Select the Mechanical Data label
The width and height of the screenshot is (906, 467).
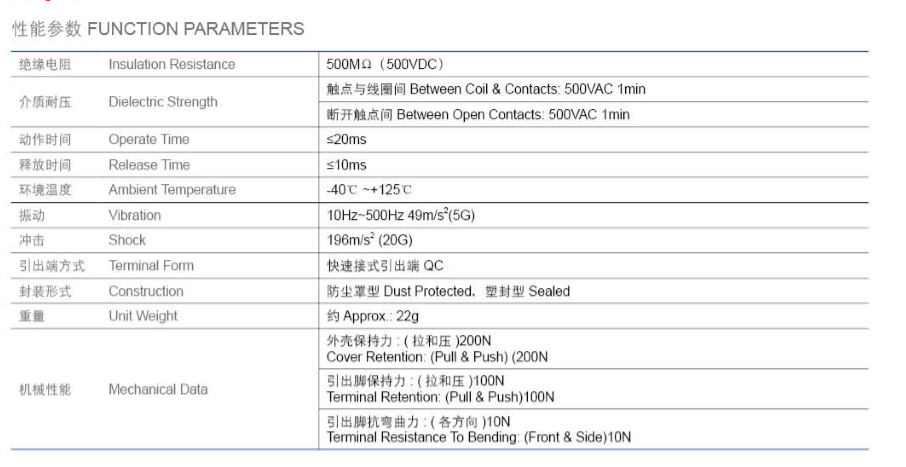click(158, 390)
